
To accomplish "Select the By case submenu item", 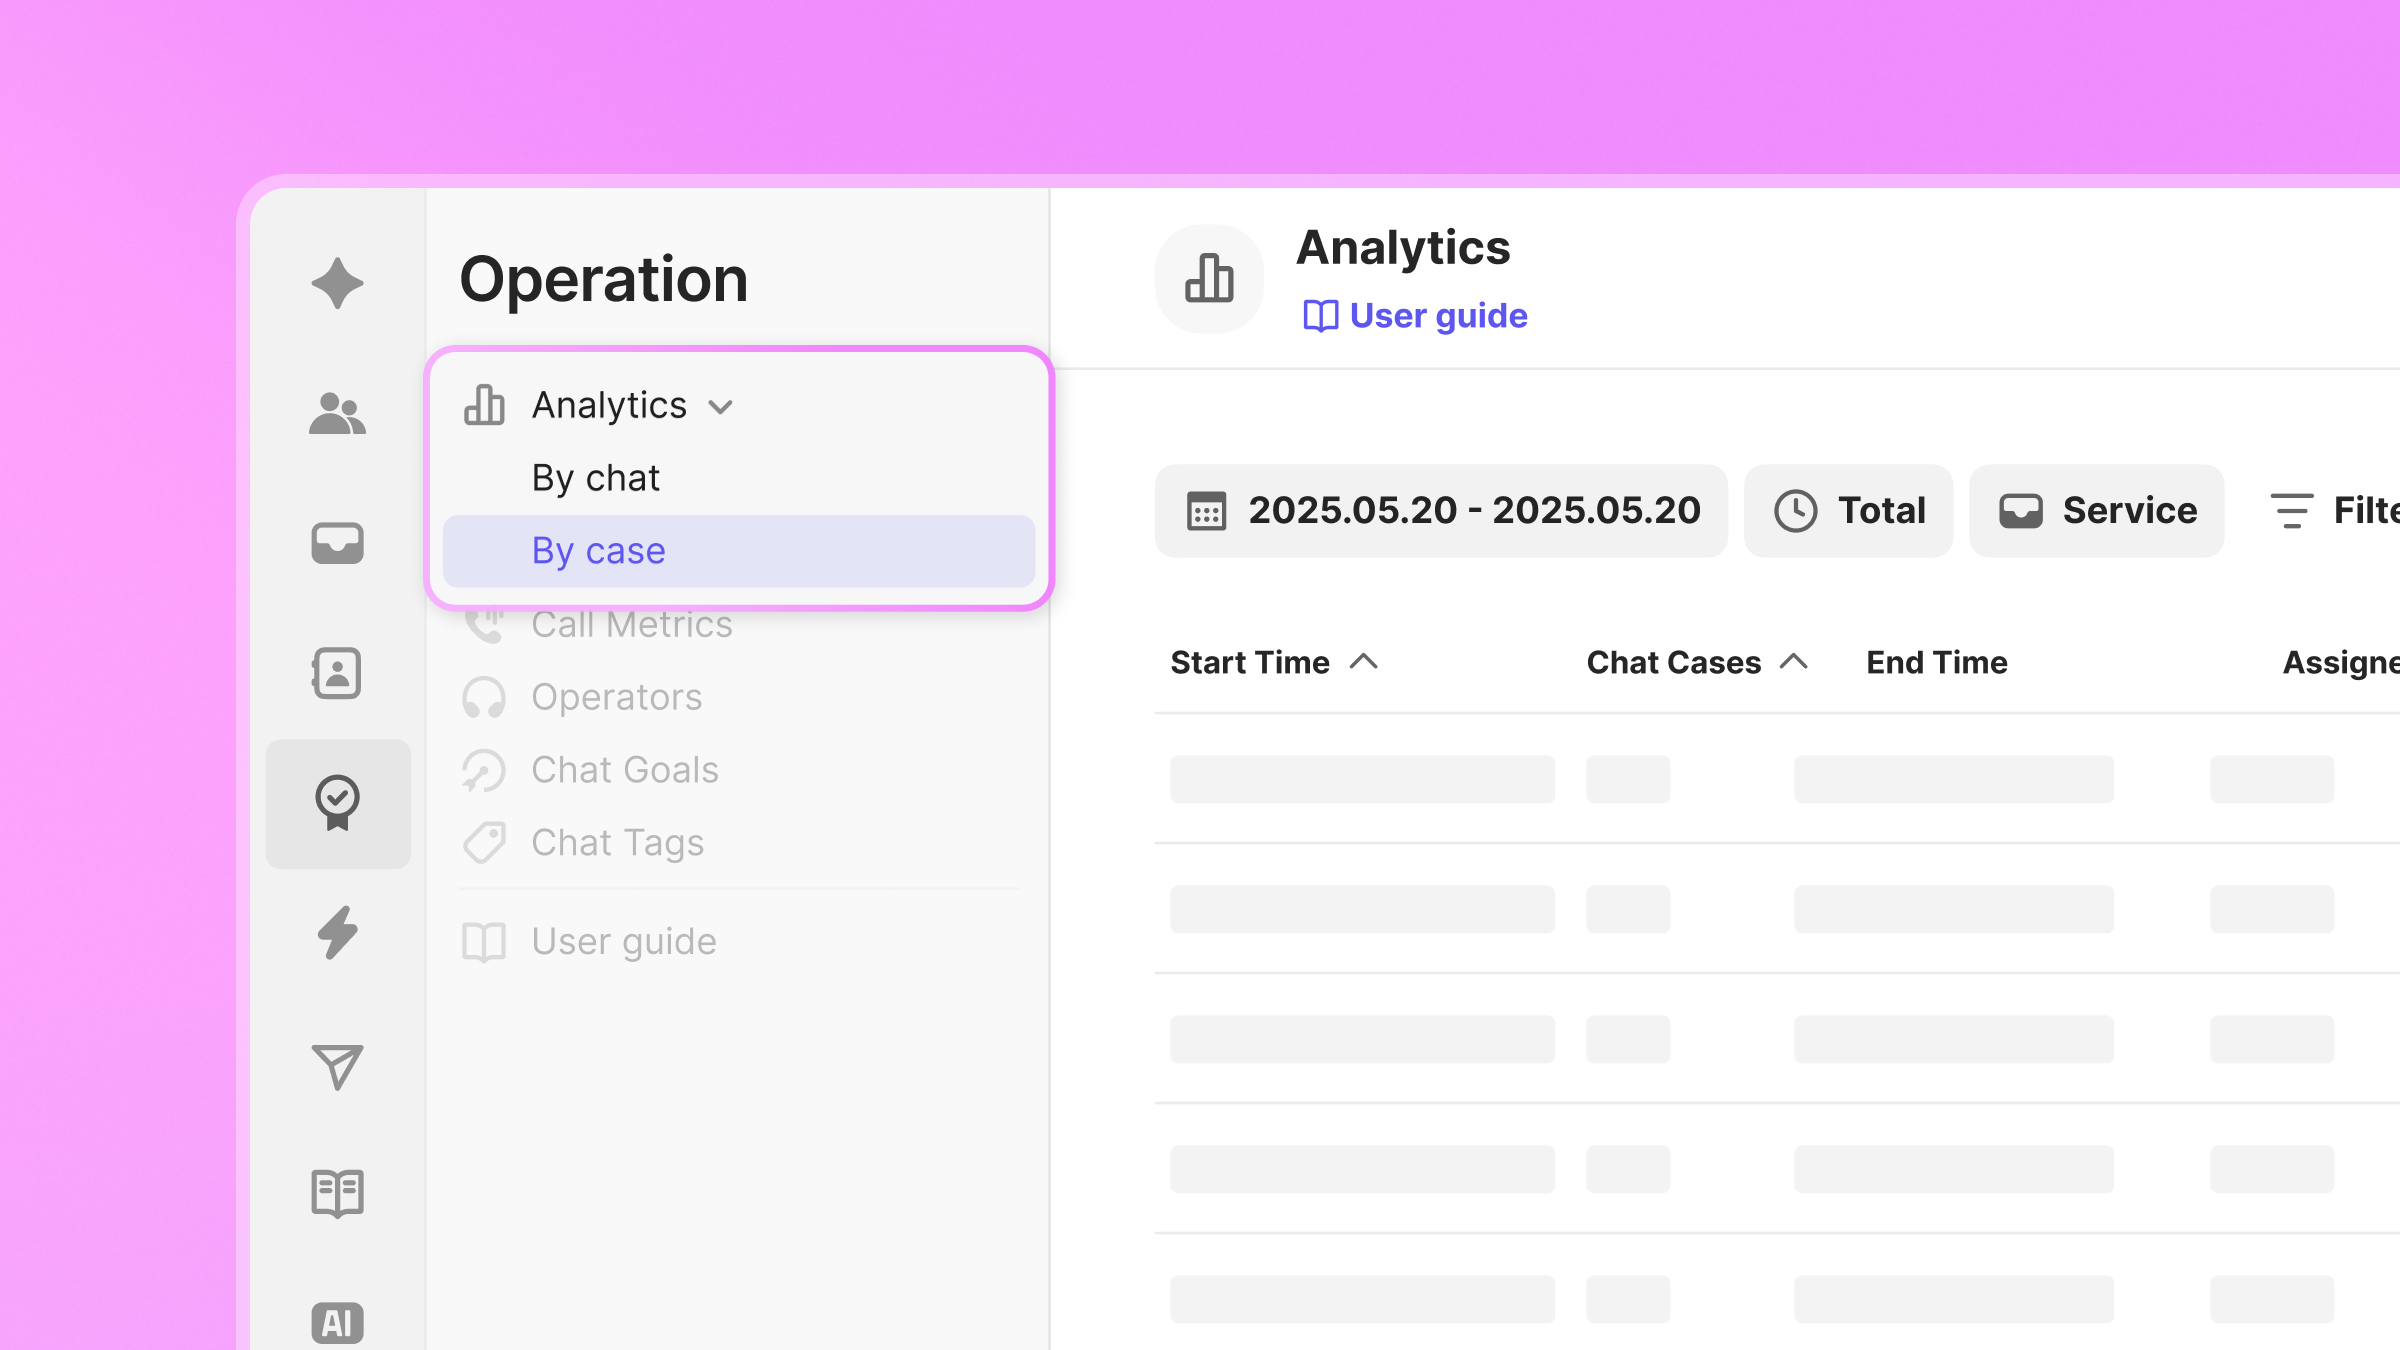I will click(598, 551).
